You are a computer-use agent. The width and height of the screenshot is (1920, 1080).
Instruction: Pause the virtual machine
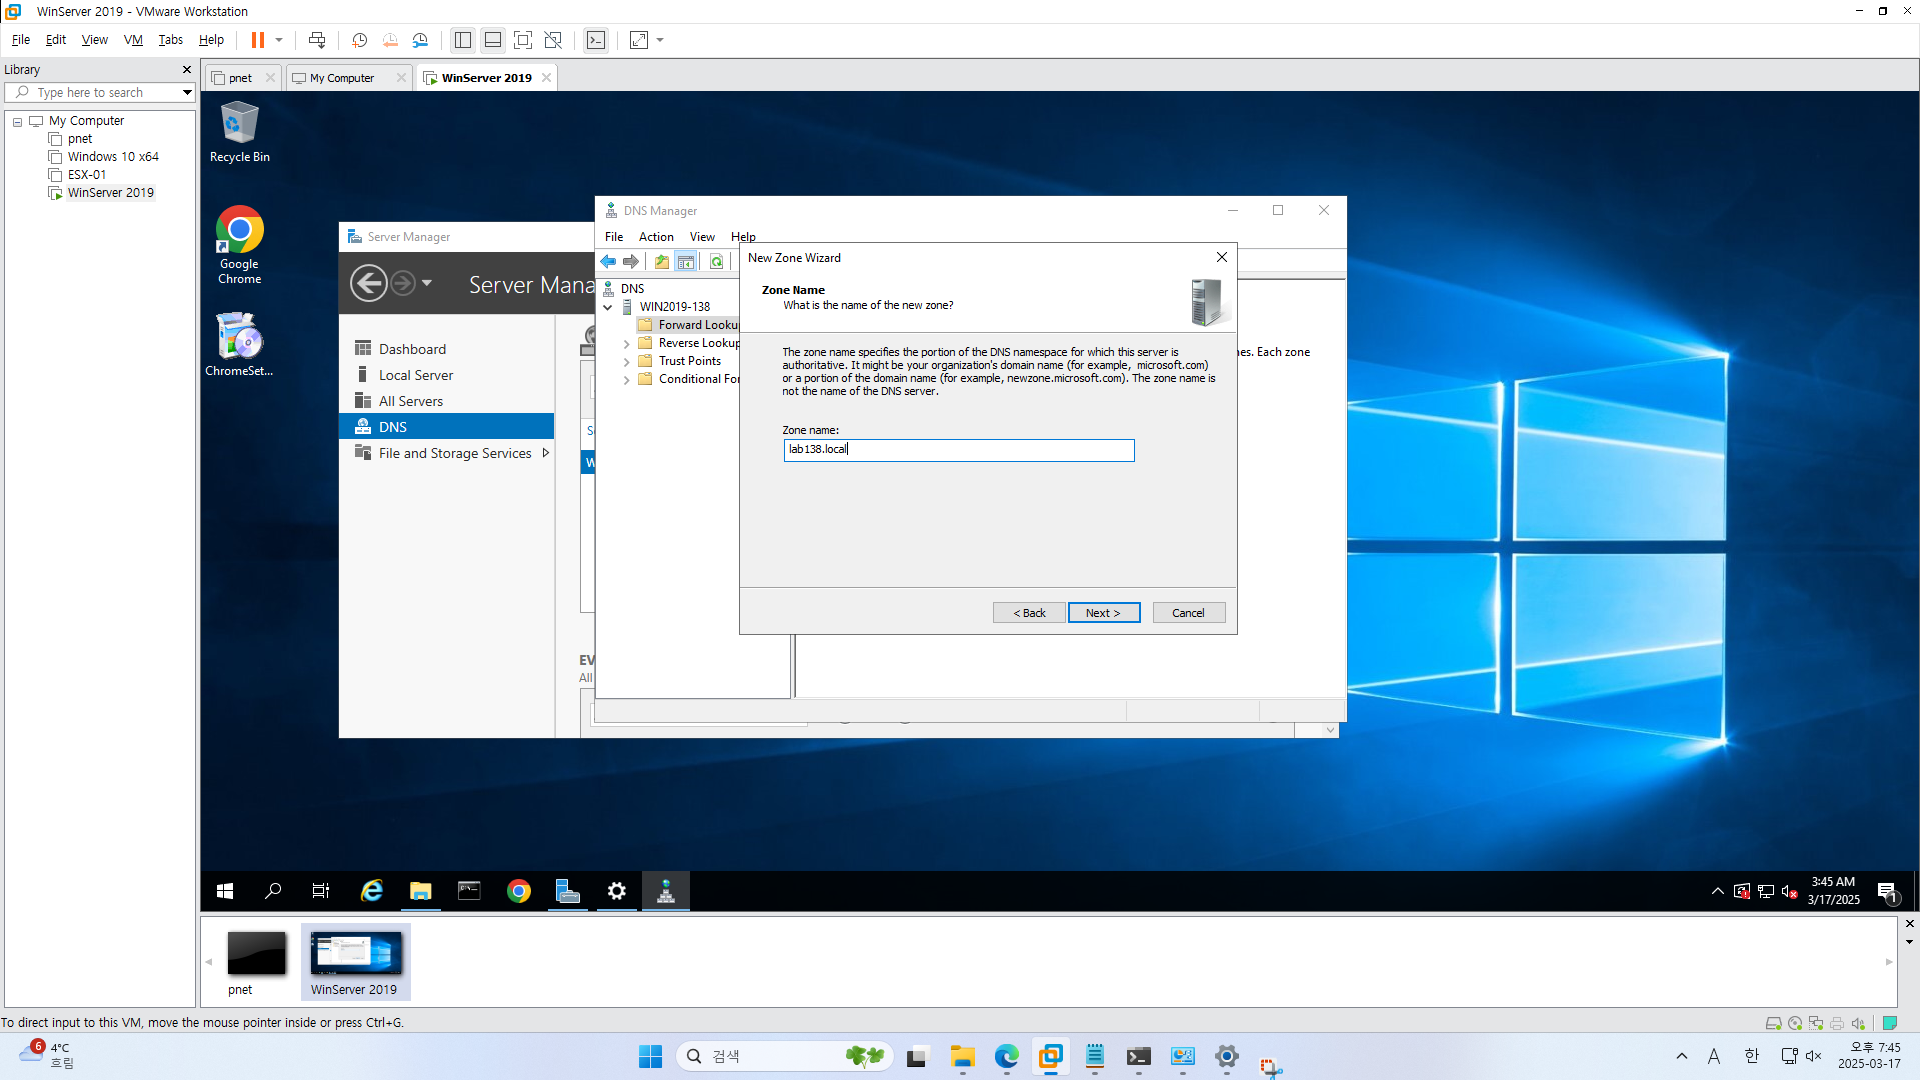coord(257,40)
